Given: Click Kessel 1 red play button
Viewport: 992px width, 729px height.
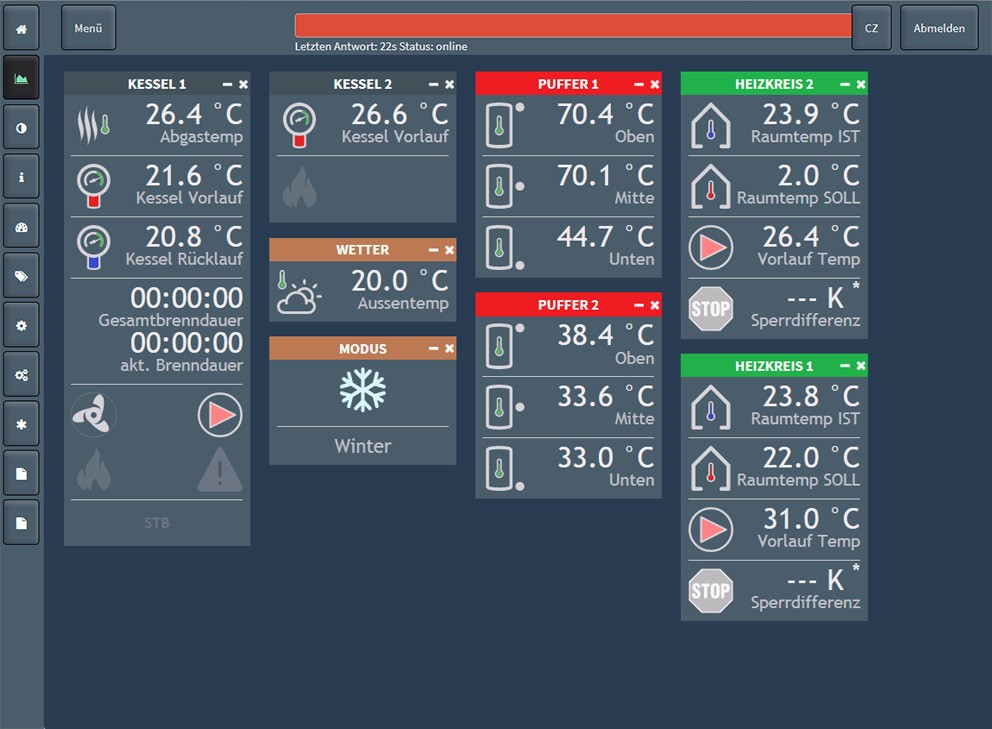Looking at the screenshot, I should pos(220,414).
